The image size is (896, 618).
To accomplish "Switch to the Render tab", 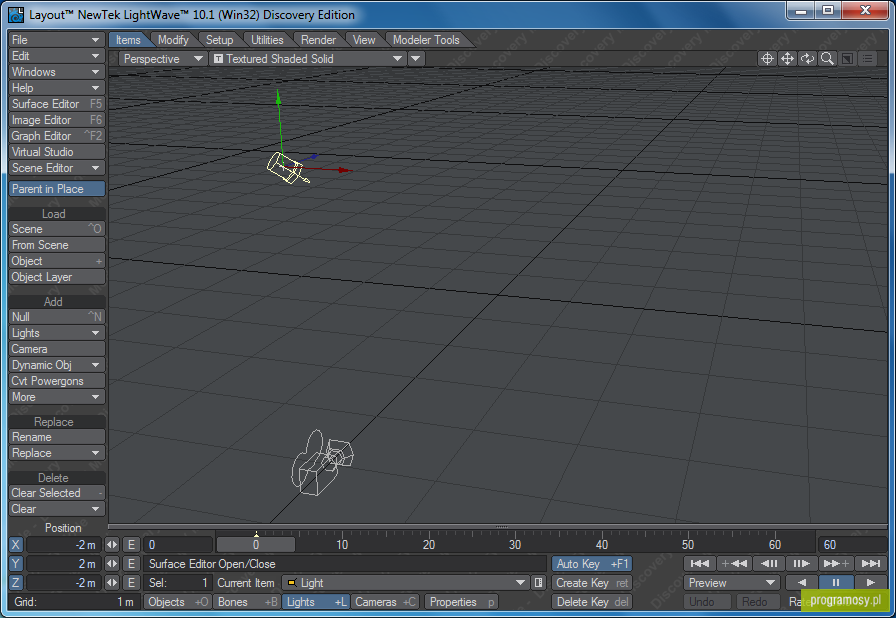I will tap(318, 39).
